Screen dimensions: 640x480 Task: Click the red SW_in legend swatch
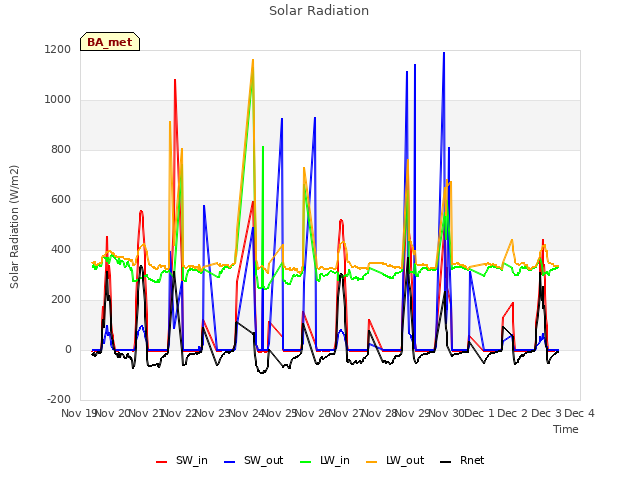click(x=162, y=462)
